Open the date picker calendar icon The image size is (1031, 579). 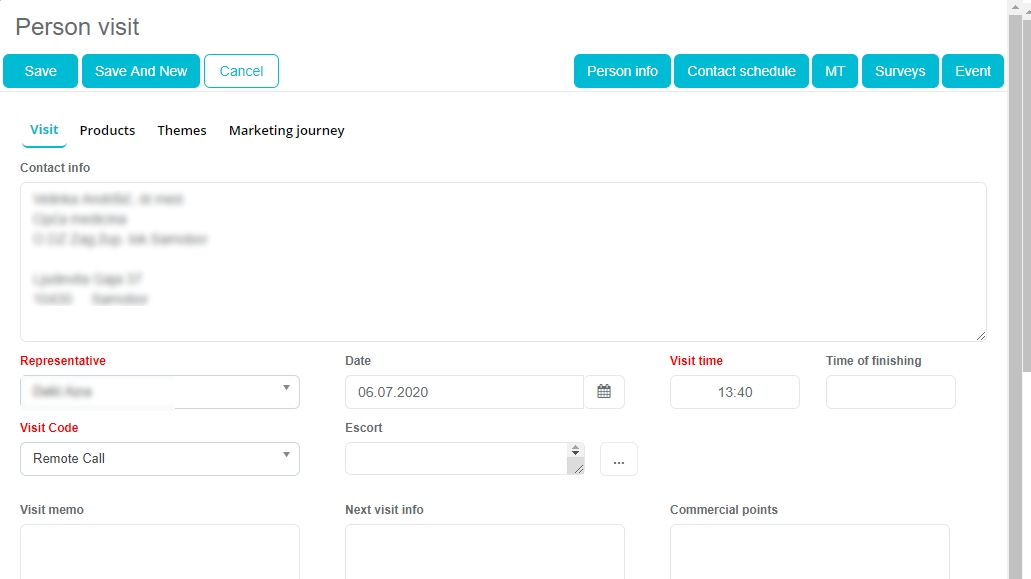click(x=604, y=392)
